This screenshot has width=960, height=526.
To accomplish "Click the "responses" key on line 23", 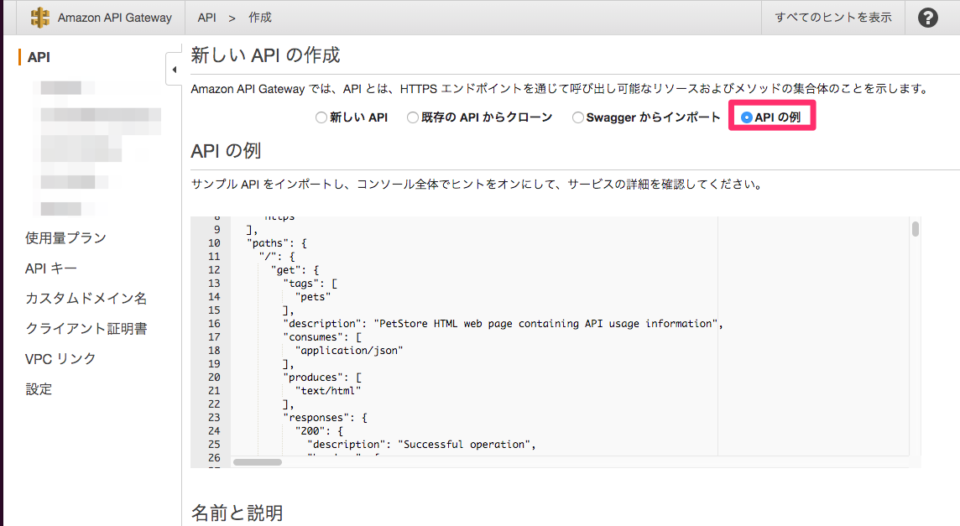I will point(318,418).
